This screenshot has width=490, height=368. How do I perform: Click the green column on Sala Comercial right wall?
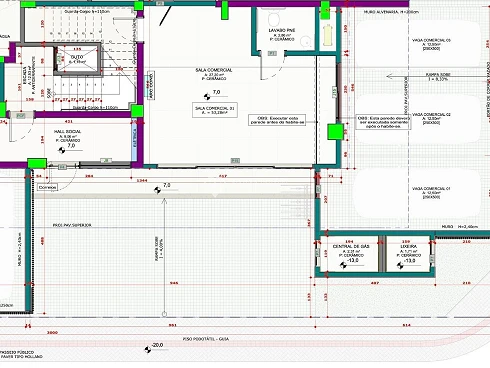[x=335, y=132]
